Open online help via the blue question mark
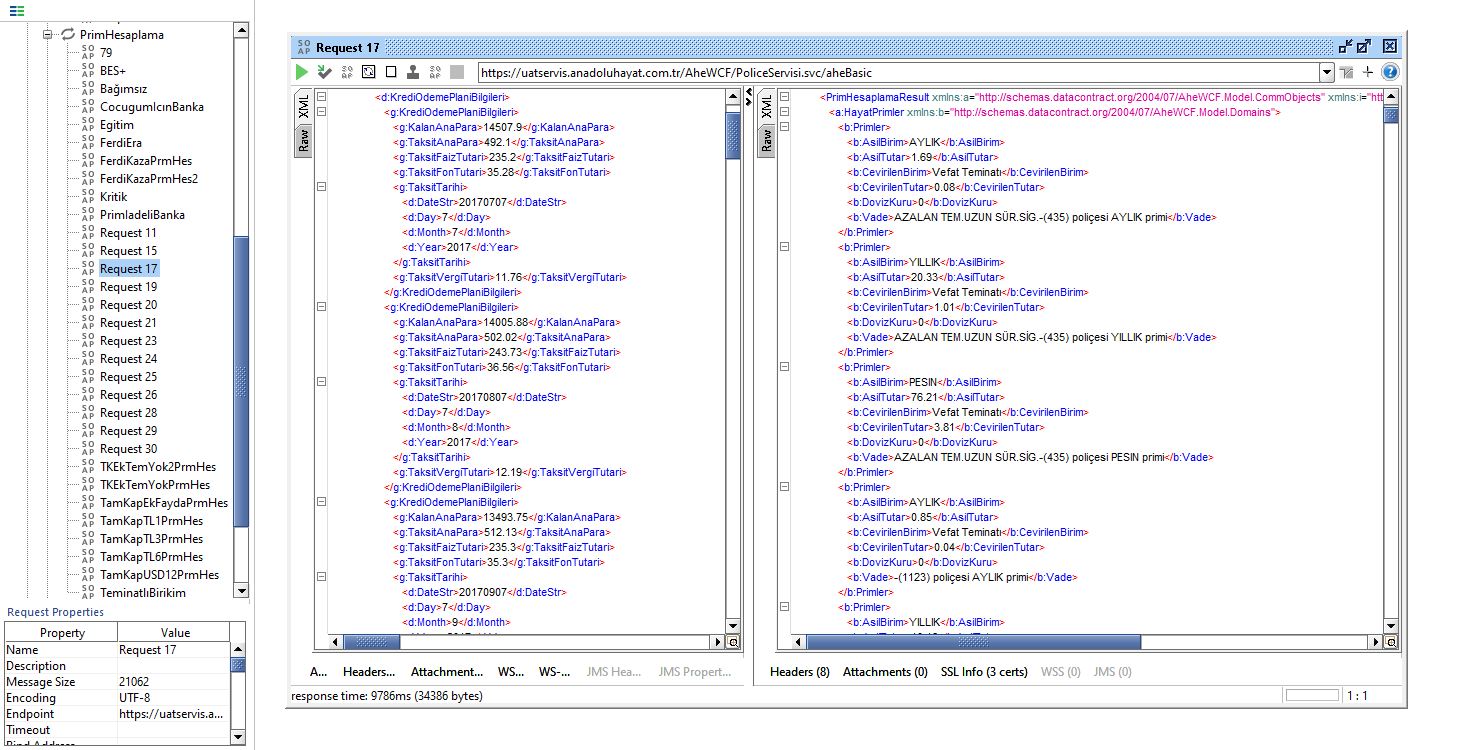The image size is (1458, 750). (1390, 71)
